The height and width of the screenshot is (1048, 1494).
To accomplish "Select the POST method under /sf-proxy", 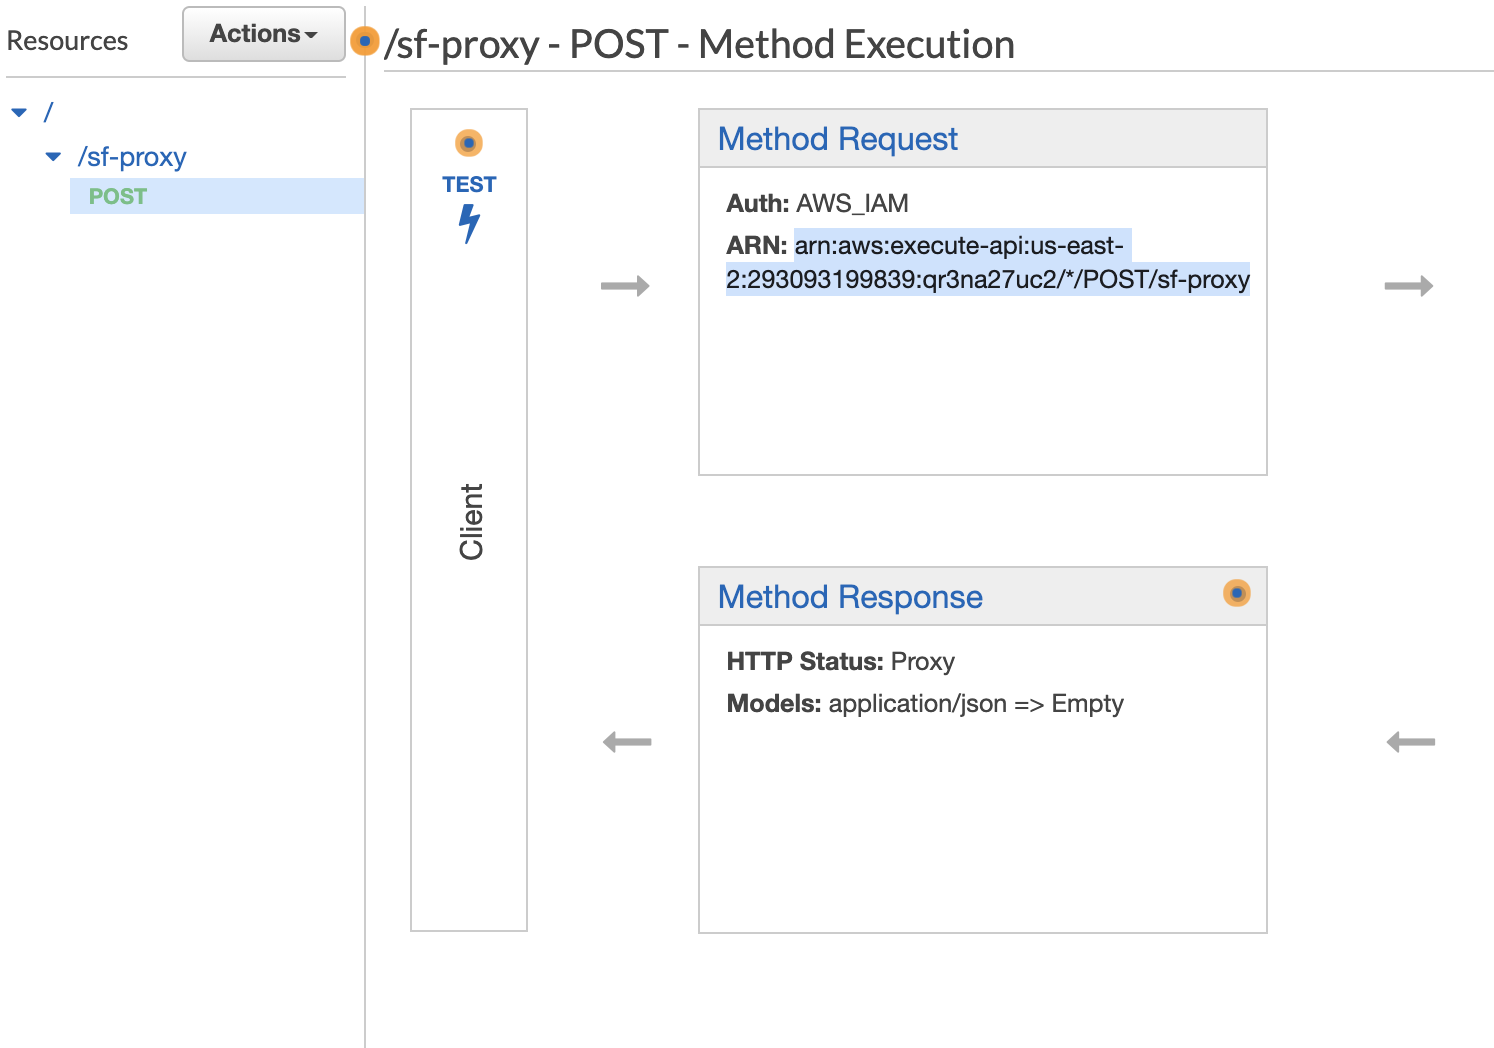I will click(118, 196).
